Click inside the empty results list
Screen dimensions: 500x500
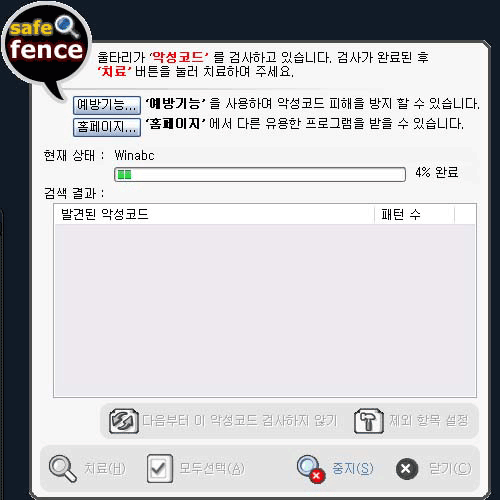pyautogui.click(x=265, y=310)
